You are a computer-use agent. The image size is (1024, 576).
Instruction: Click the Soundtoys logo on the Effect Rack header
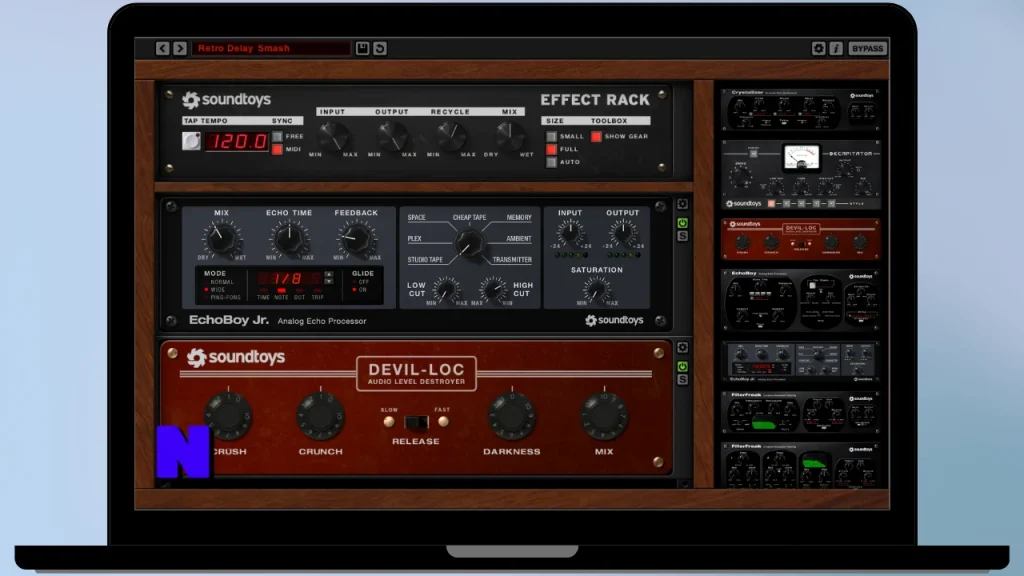pos(226,100)
